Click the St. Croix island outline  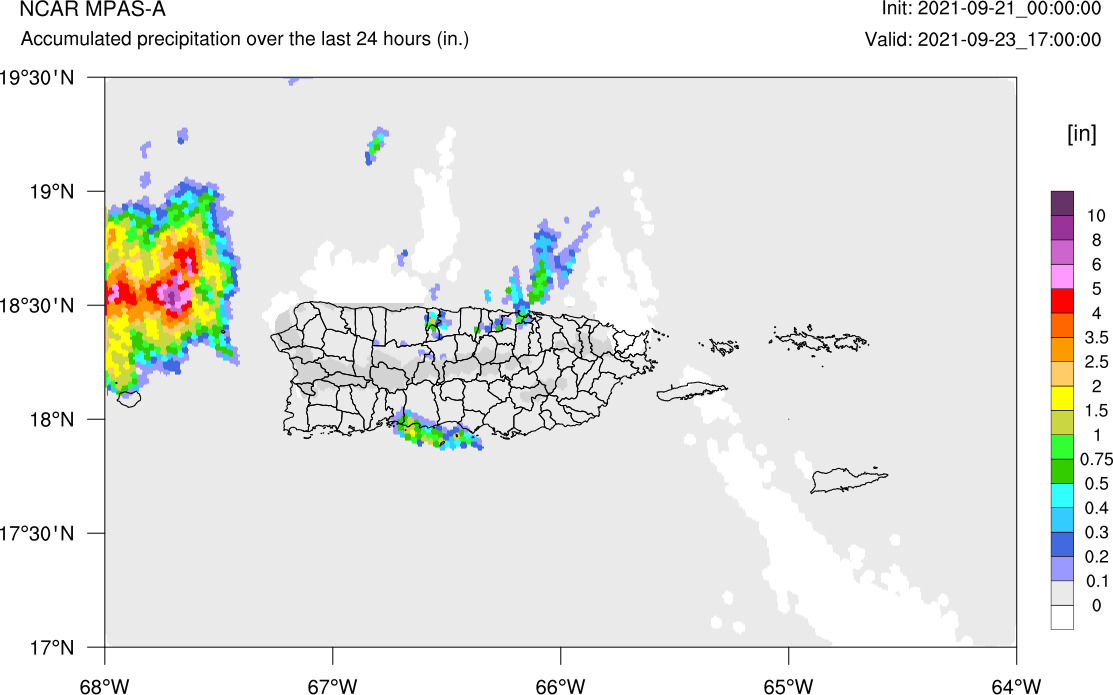[x=849, y=481]
